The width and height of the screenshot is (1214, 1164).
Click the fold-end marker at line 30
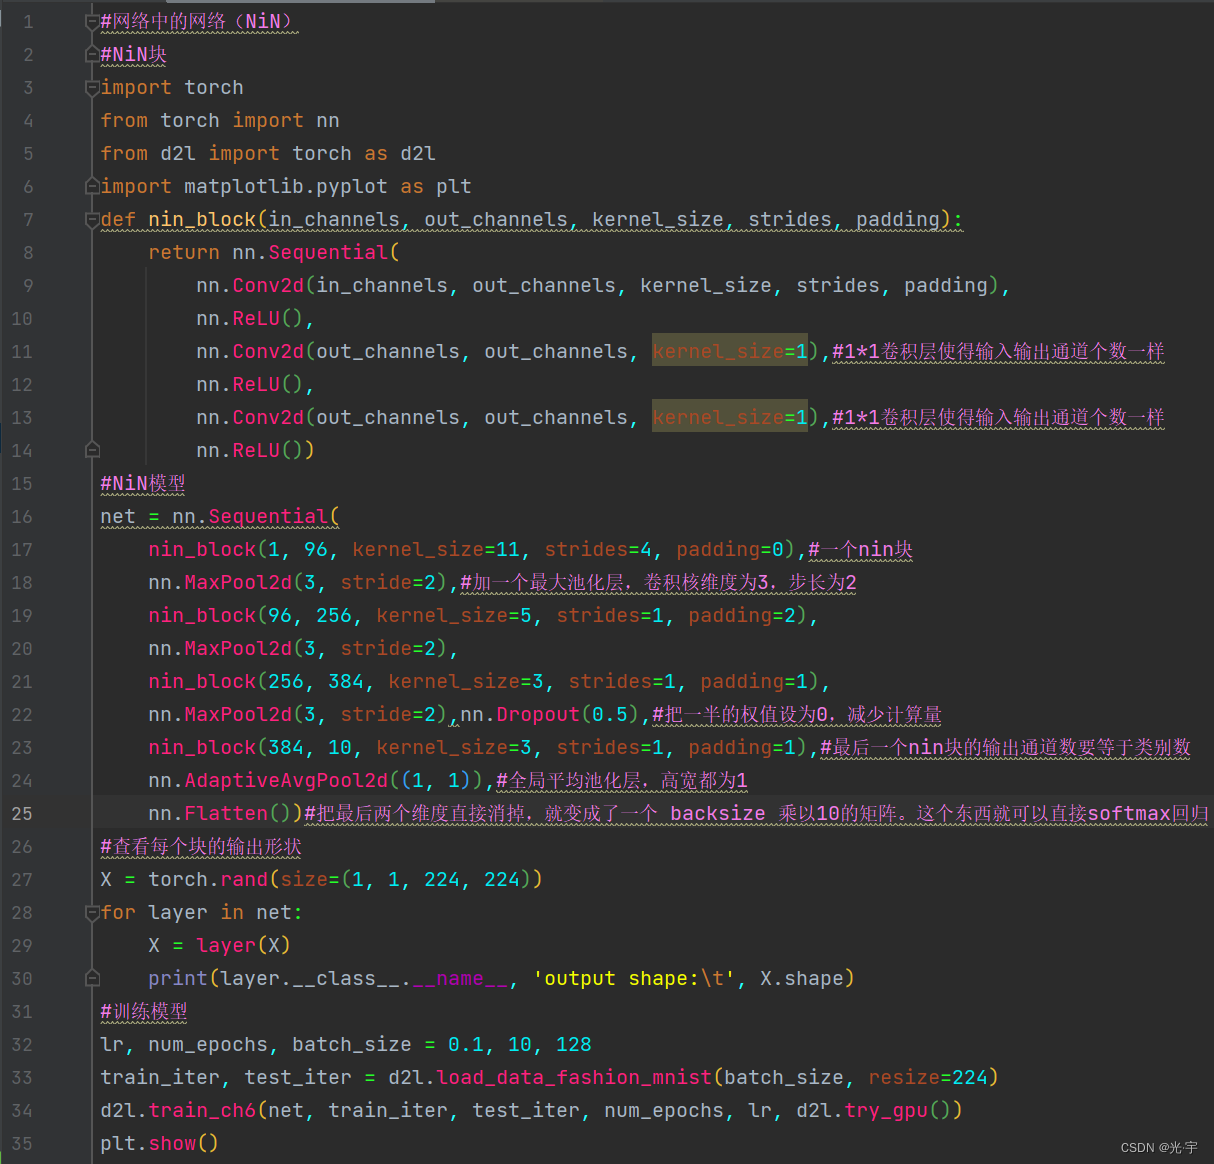click(x=91, y=978)
